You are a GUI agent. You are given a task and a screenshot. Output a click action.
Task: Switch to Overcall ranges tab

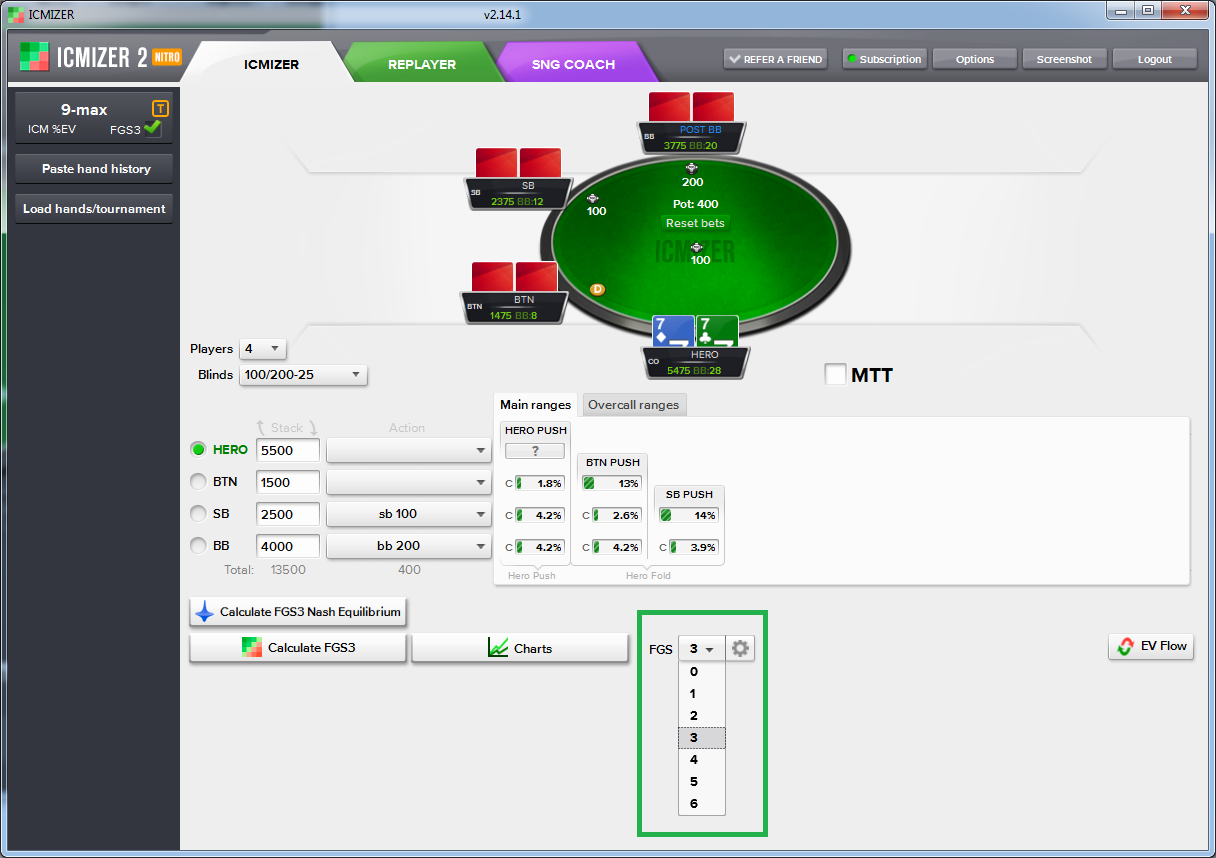[634, 405]
